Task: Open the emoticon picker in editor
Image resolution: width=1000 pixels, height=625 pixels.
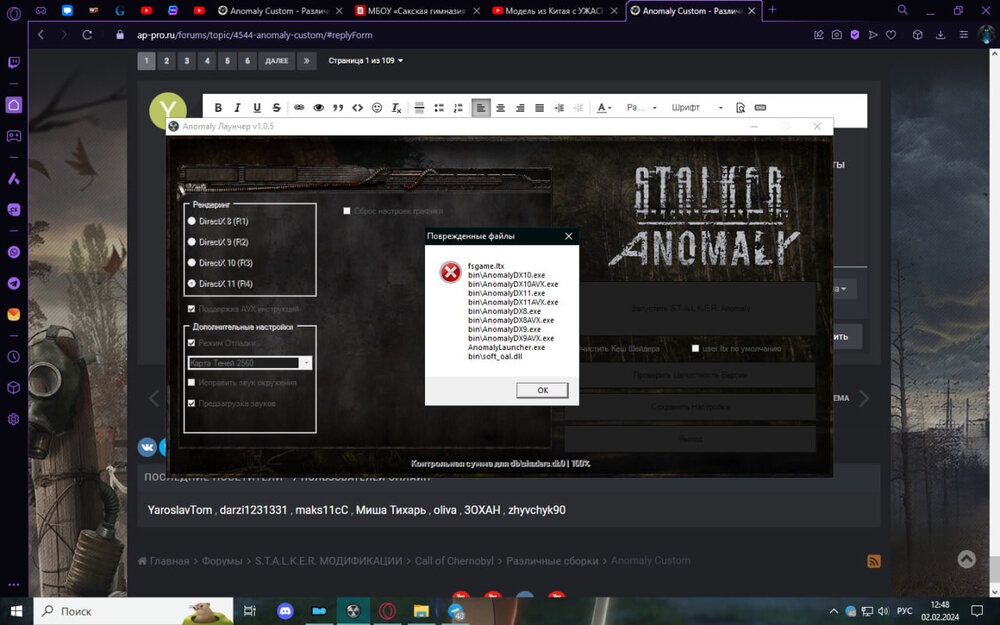Action: pos(377,108)
